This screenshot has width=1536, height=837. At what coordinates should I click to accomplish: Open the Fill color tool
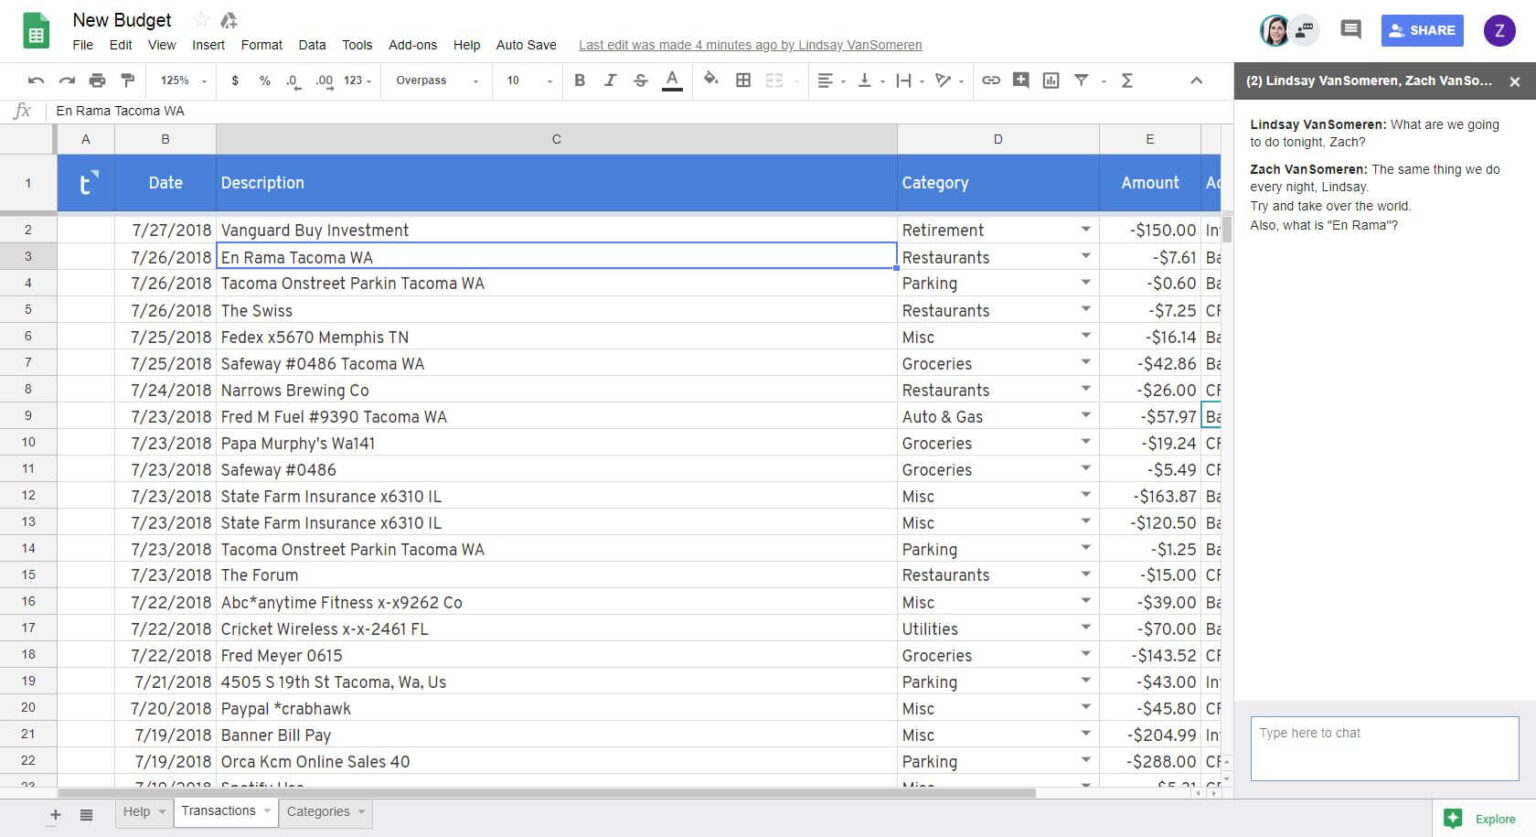pyautogui.click(x=709, y=80)
